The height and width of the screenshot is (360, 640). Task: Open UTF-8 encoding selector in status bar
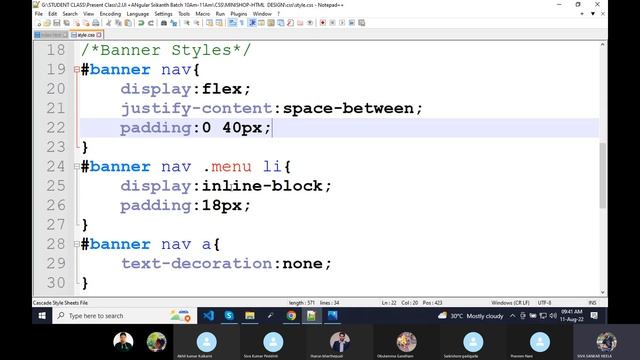[x=544, y=303]
